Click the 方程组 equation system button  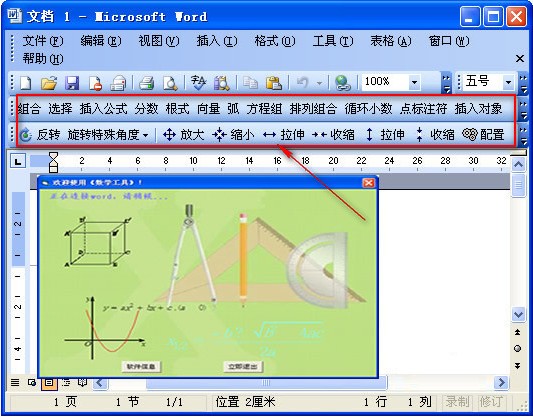pos(264,109)
